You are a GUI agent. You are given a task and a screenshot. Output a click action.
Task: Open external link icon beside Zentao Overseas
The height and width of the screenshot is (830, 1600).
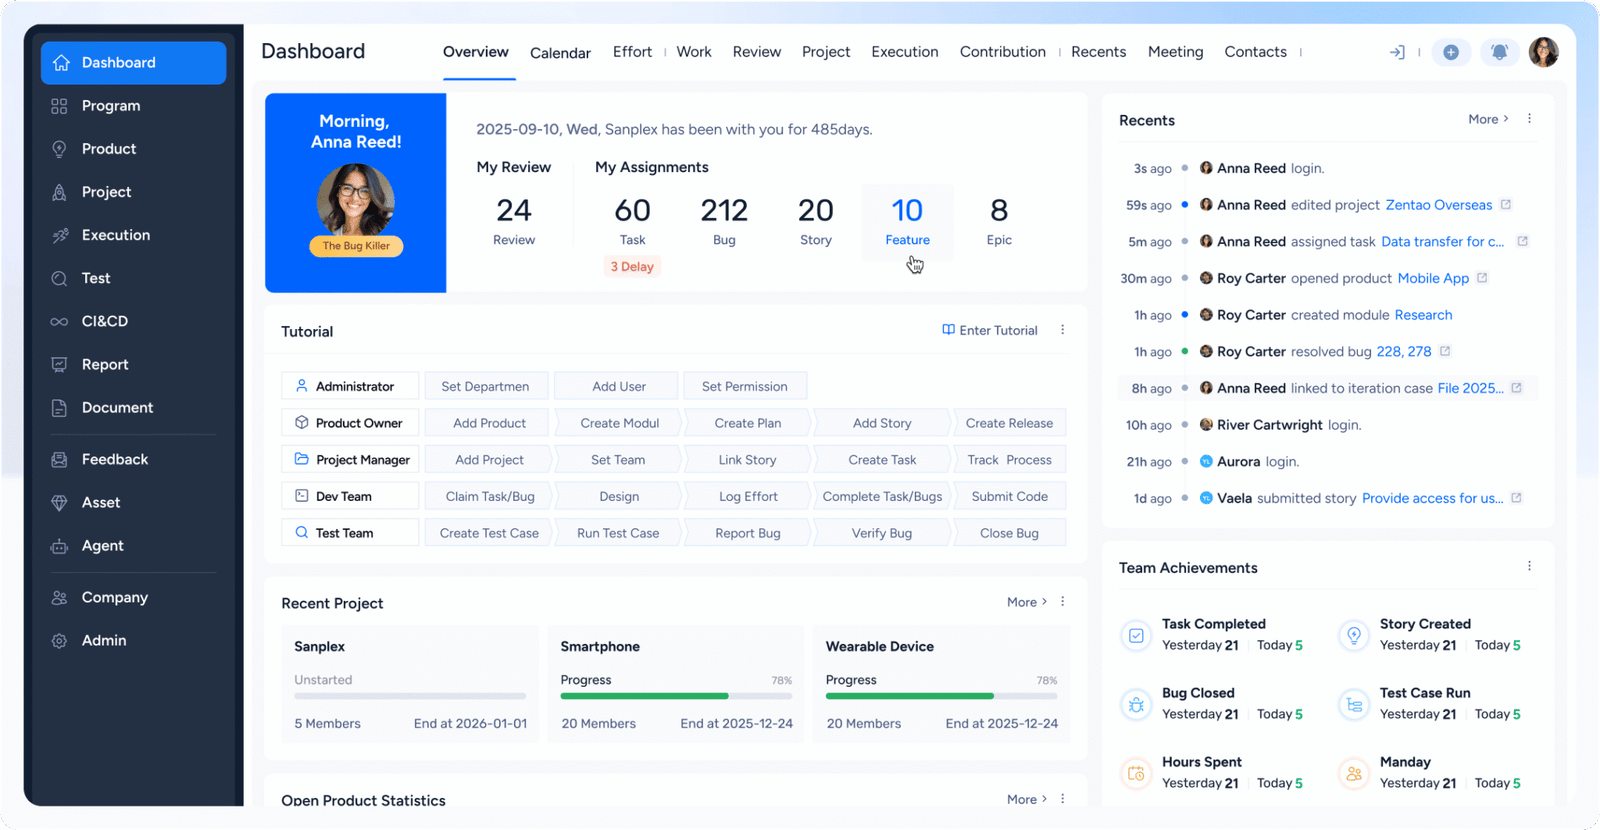[1506, 204]
